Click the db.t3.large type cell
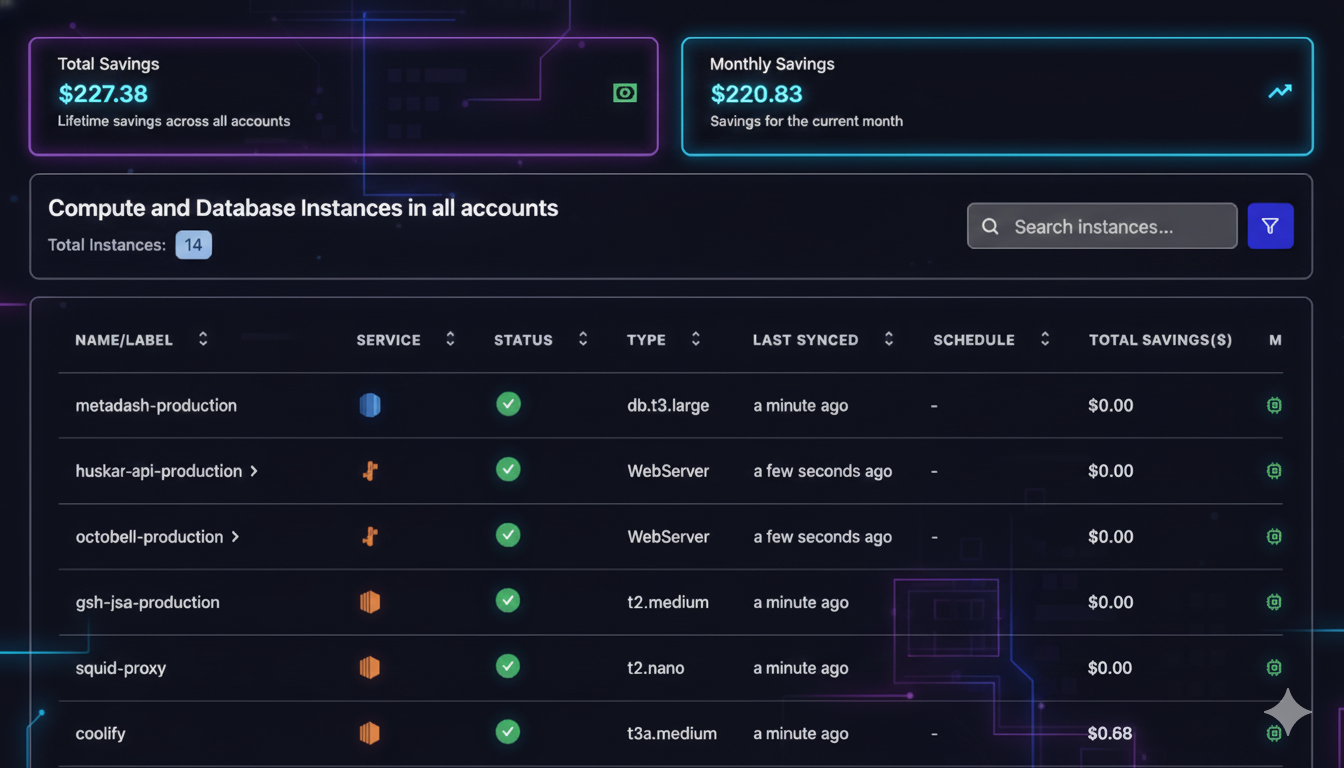This screenshot has height=768, width=1344. tap(668, 406)
